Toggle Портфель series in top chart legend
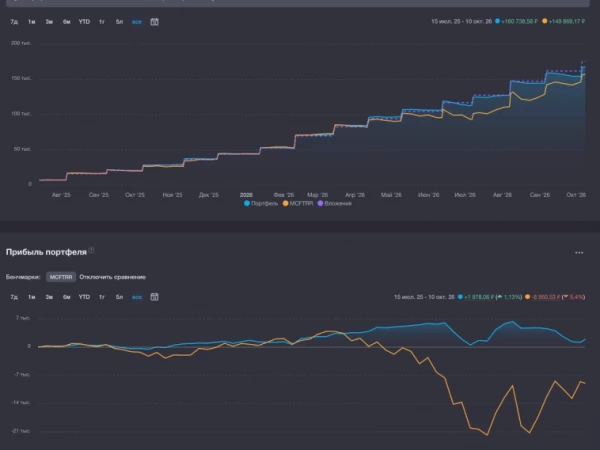The width and height of the screenshot is (600, 450). [261, 203]
